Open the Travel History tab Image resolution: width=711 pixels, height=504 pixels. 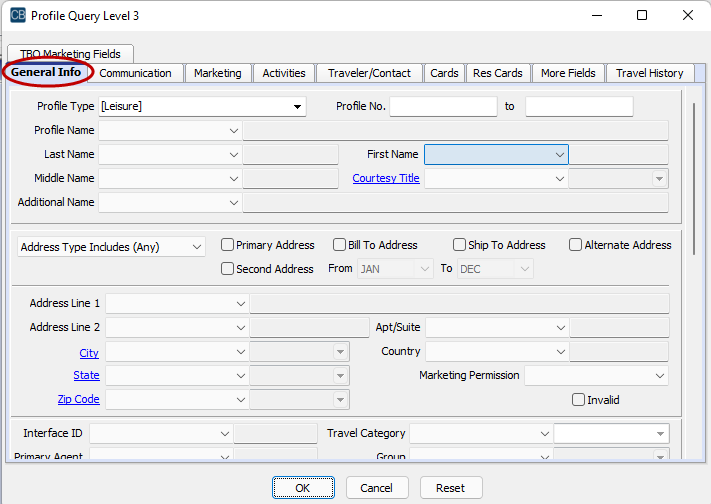pyautogui.click(x=649, y=73)
